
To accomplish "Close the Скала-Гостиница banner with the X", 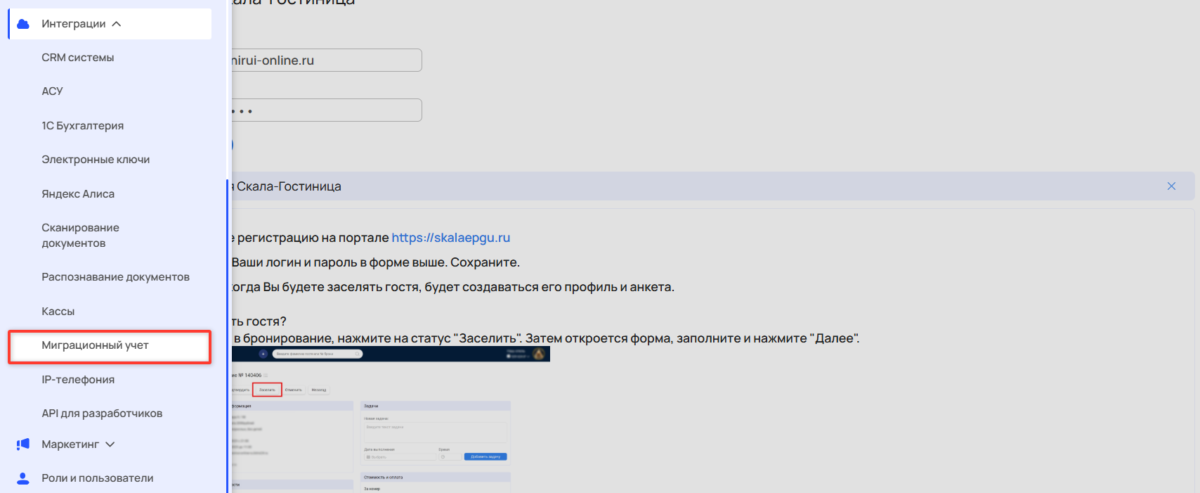I will [x=1171, y=186].
